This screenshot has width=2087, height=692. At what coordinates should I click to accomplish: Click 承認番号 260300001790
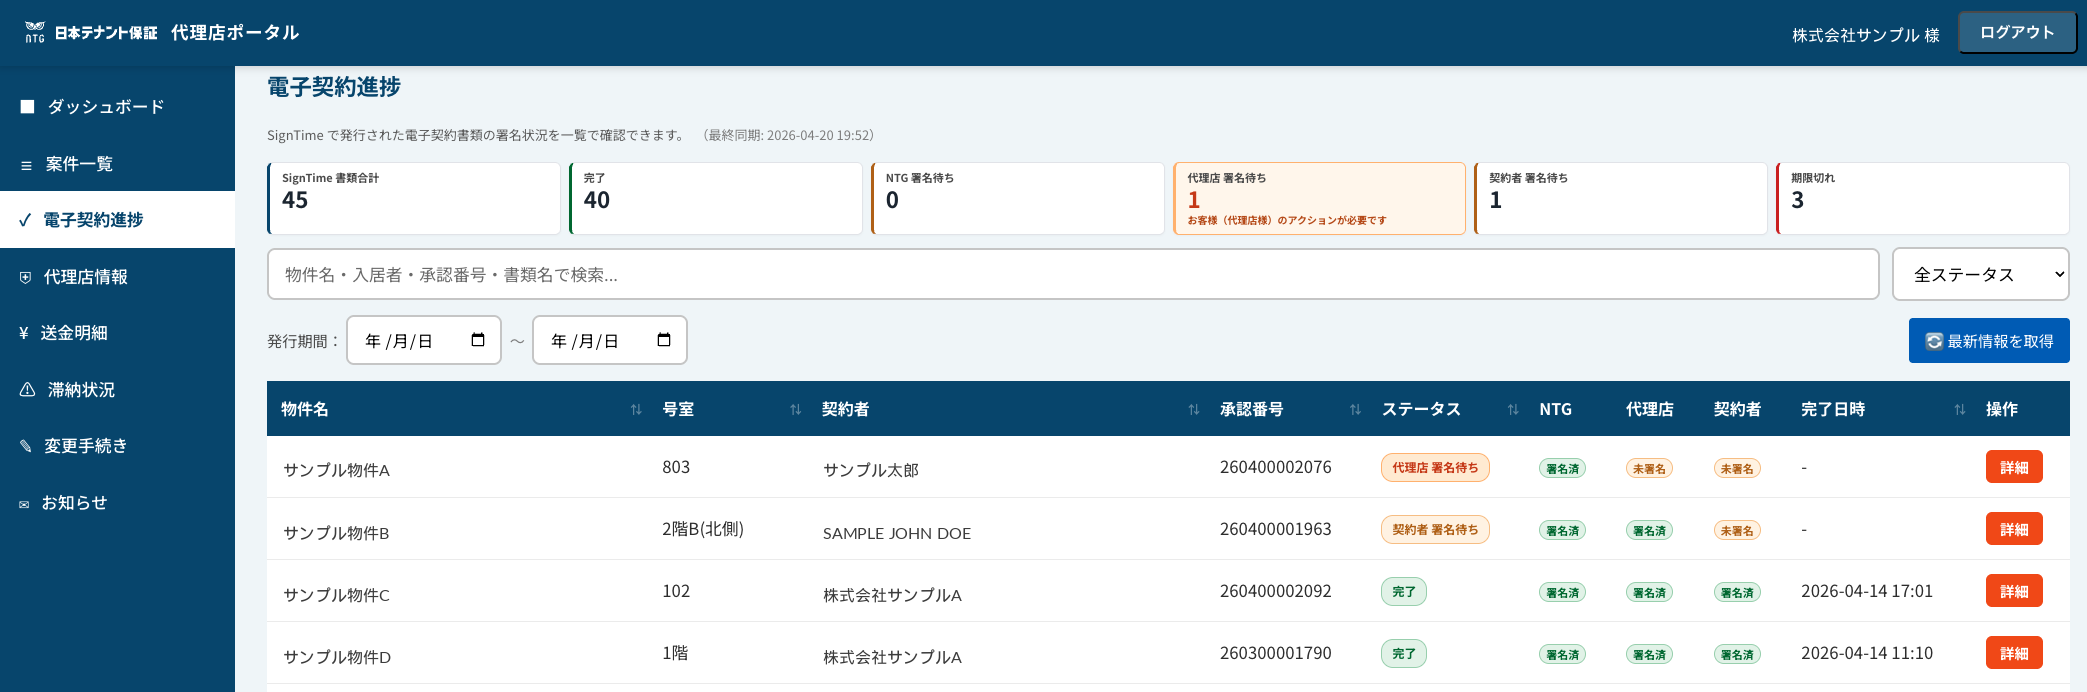(1276, 653)
